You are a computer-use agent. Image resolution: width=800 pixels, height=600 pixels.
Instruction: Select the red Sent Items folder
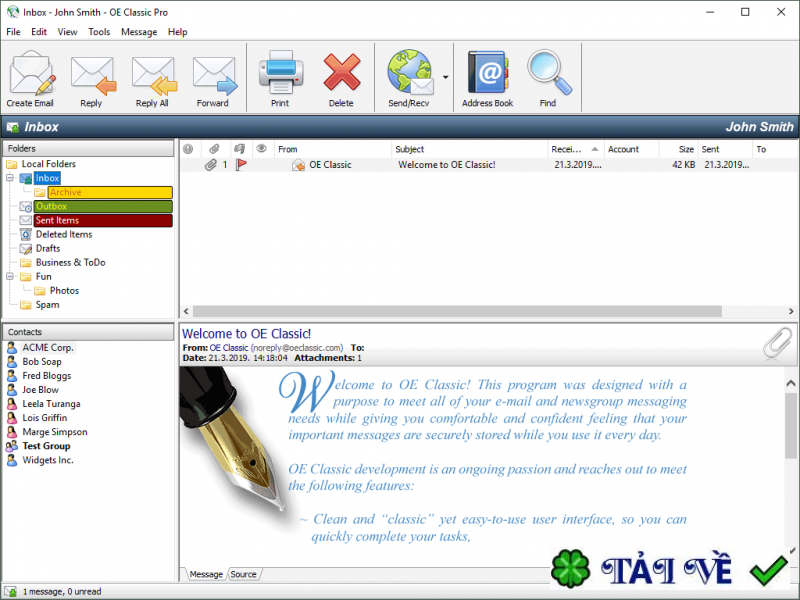tap(103, 220)
